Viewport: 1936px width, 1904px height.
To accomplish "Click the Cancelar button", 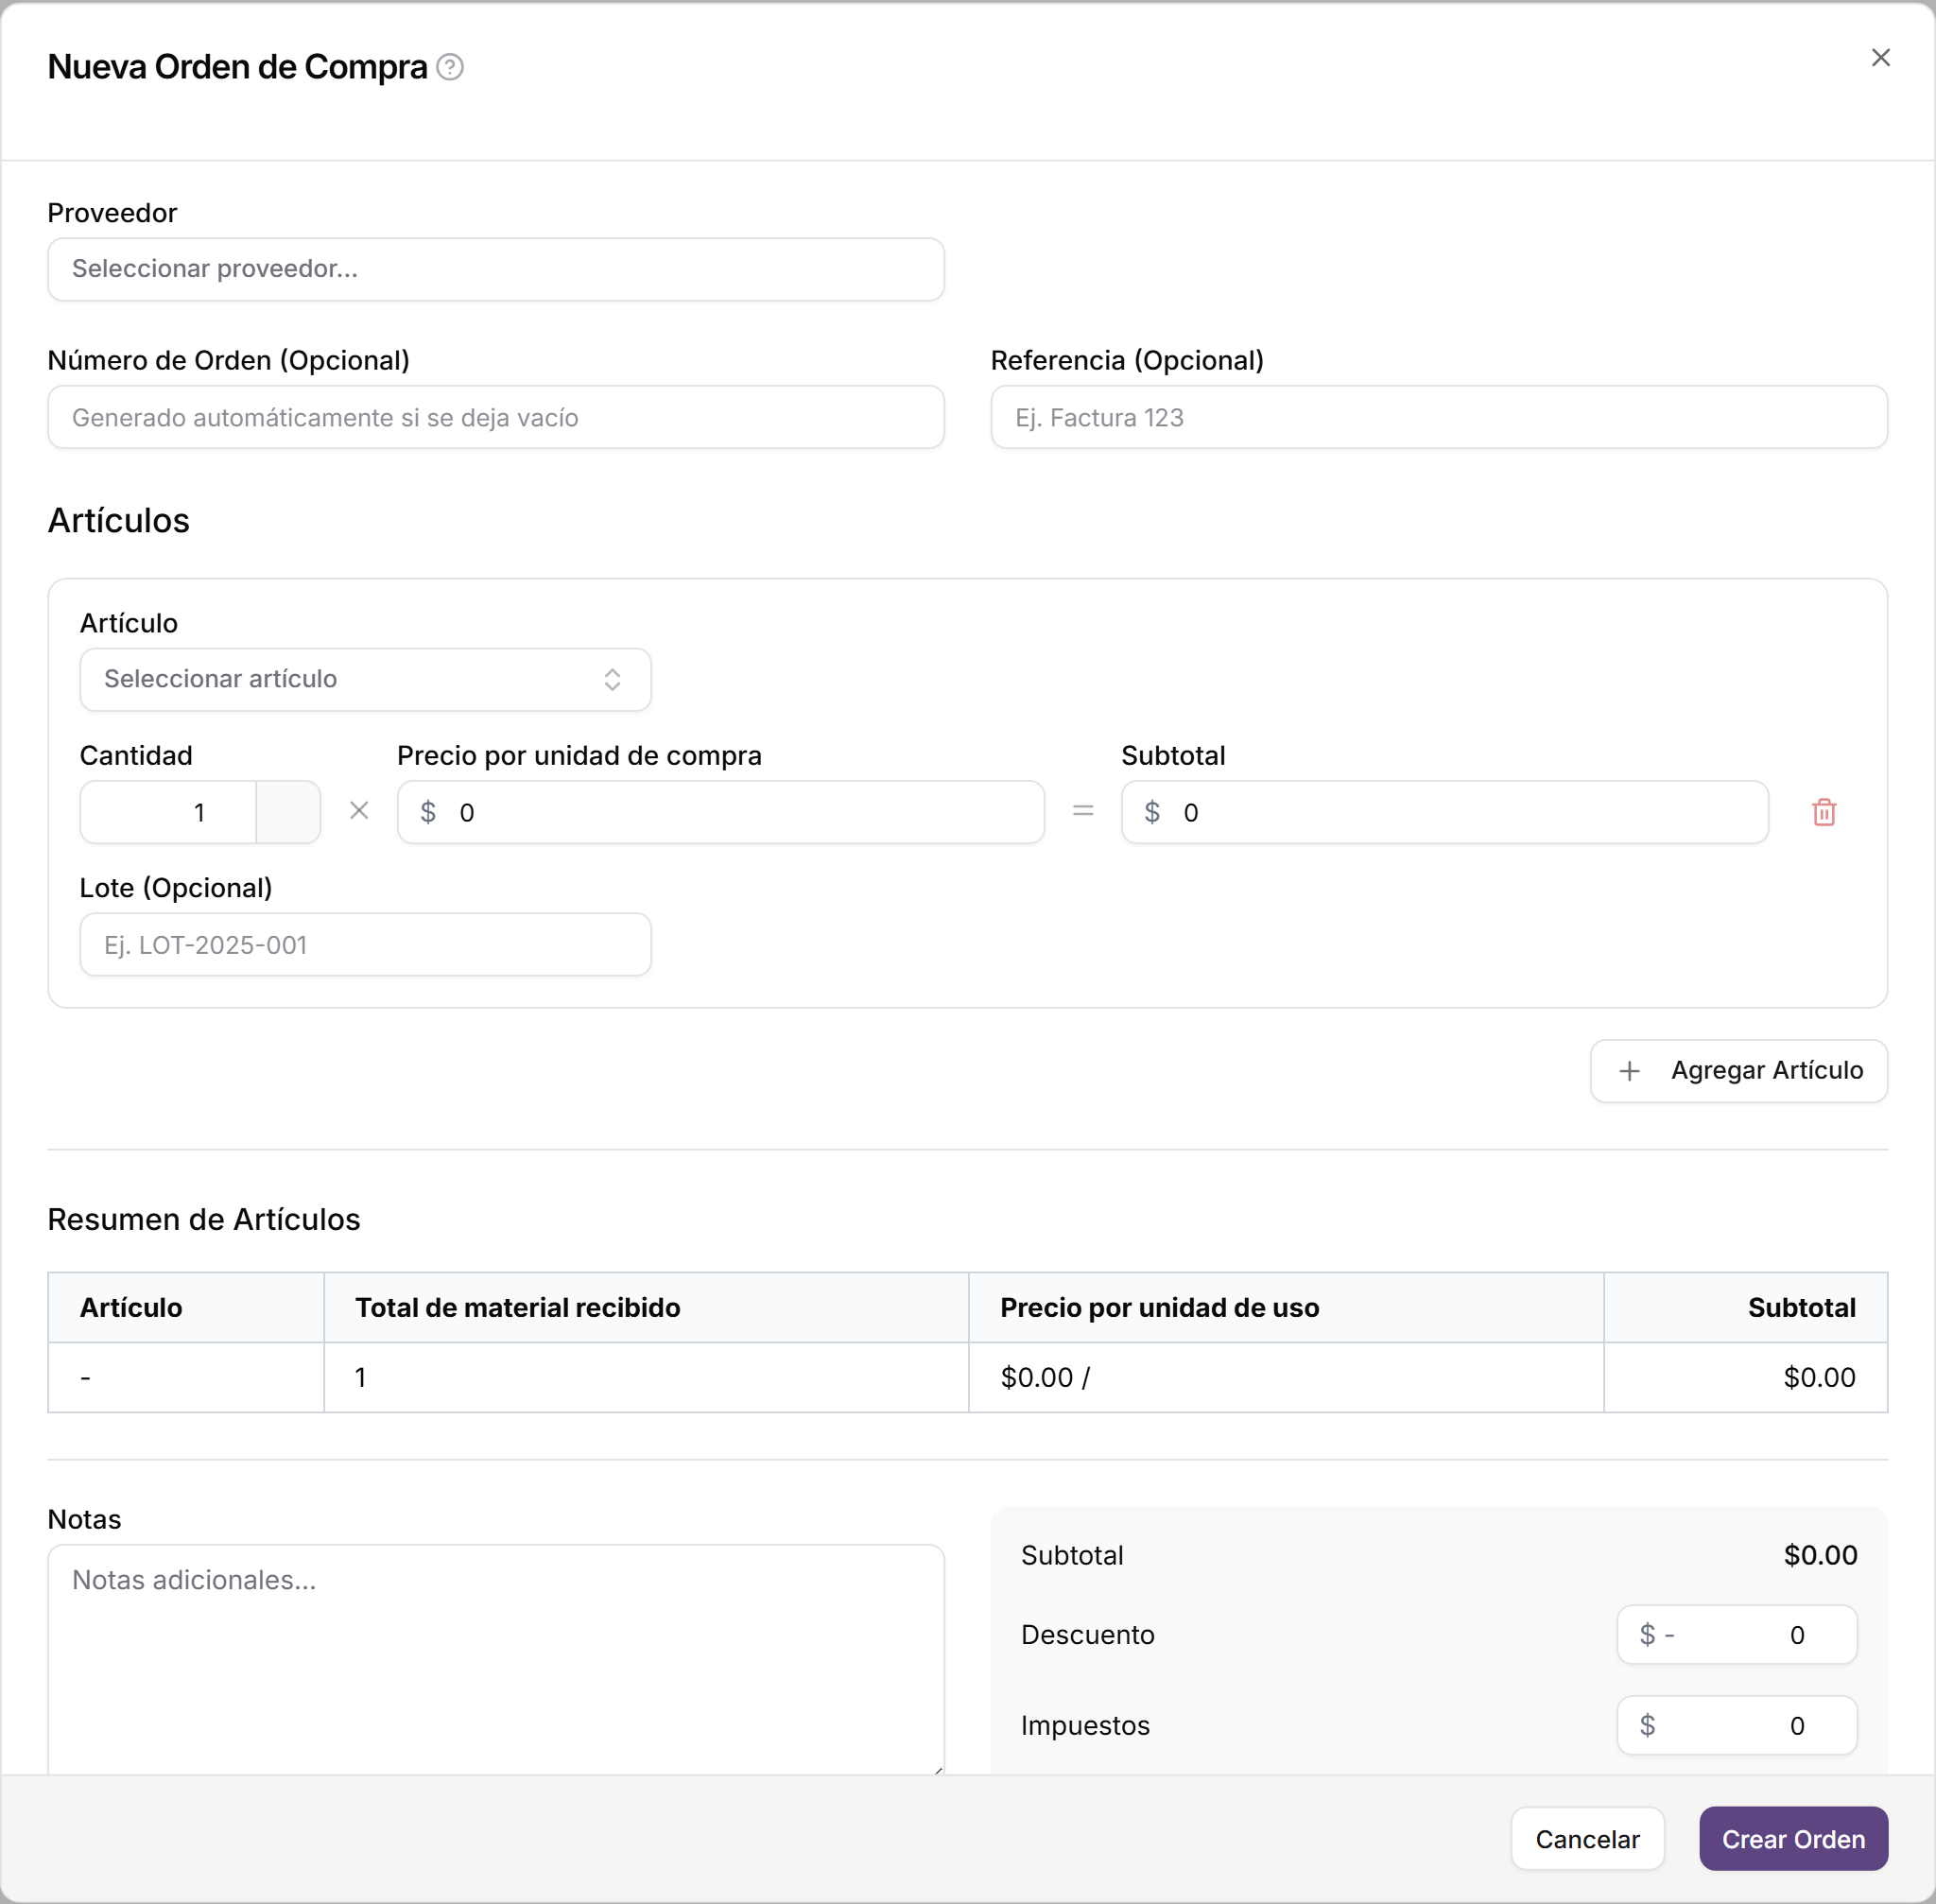I will click(x=1587, y=1839).
